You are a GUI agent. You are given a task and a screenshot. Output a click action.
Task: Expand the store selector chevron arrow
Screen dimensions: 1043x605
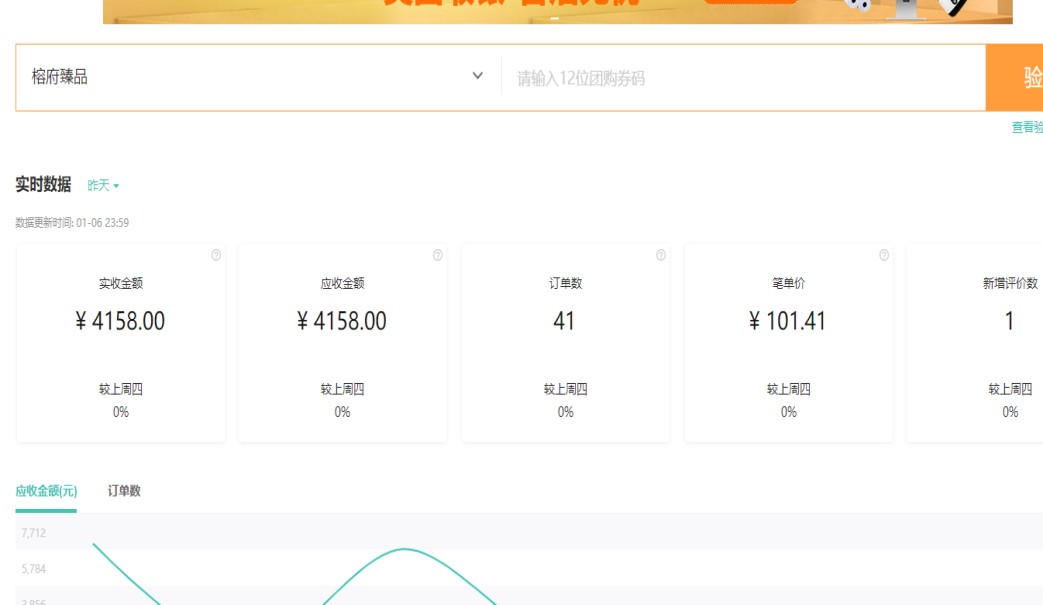pos(477,76)
